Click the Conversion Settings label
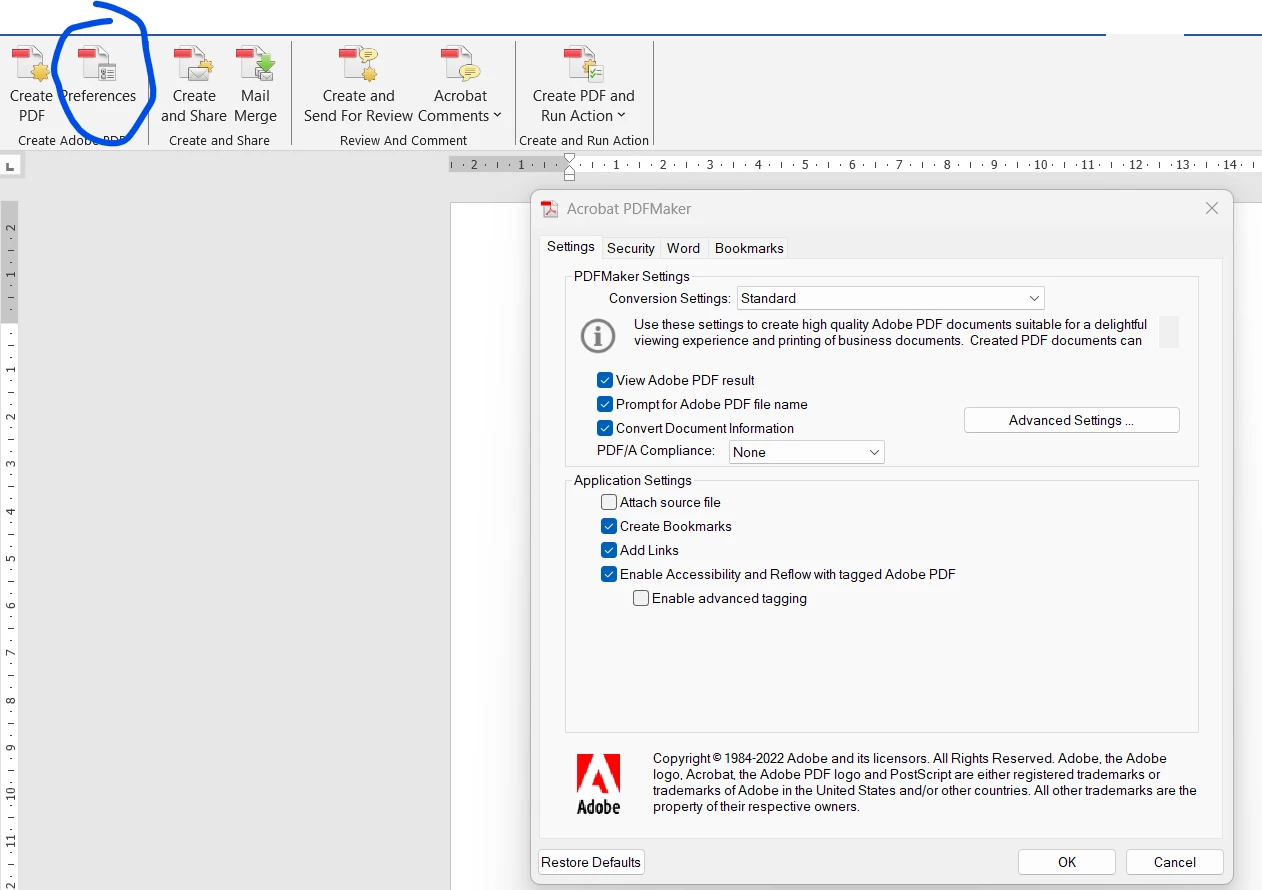The width and height of the screenshot is (1262, 890). point(670,298)
